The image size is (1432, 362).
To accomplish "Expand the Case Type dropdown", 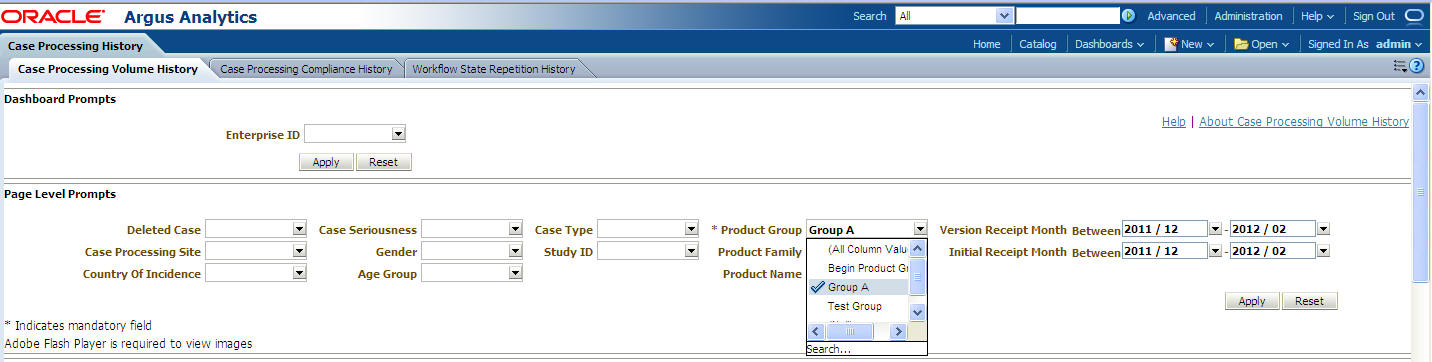I will coord(691,229).
